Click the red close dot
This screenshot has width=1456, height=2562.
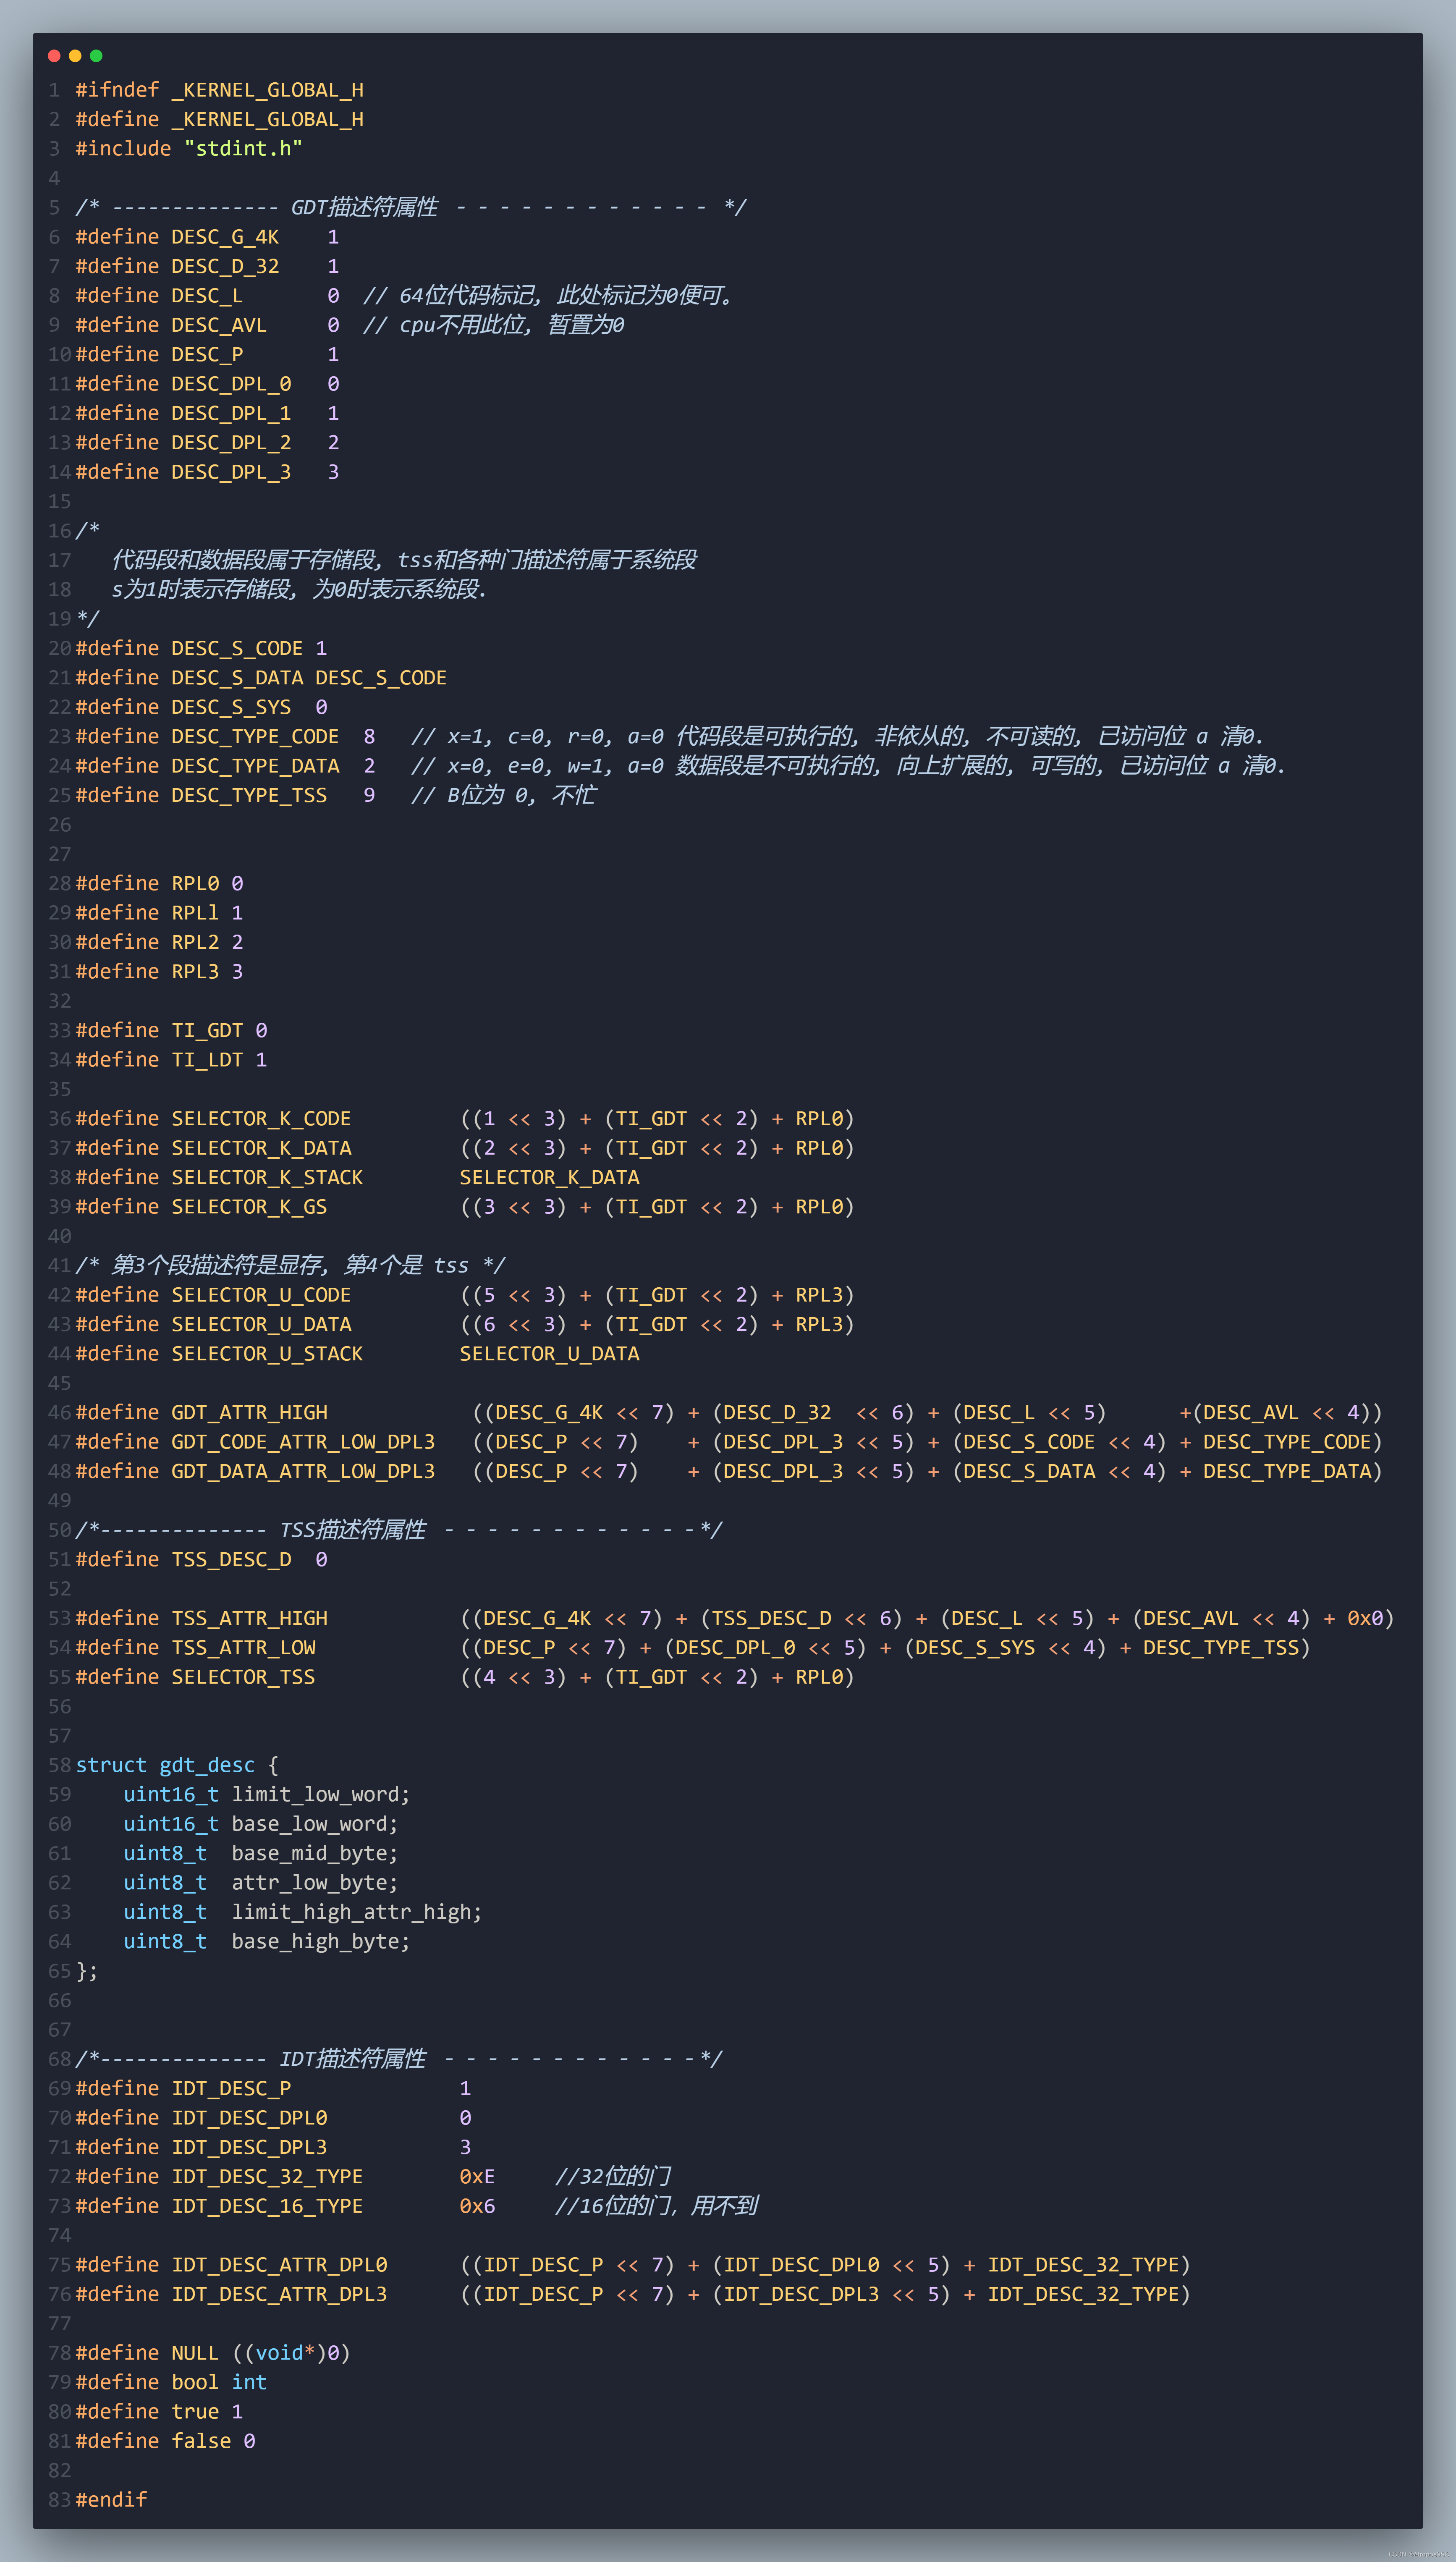pyautogui.click(x=54, y=56)
